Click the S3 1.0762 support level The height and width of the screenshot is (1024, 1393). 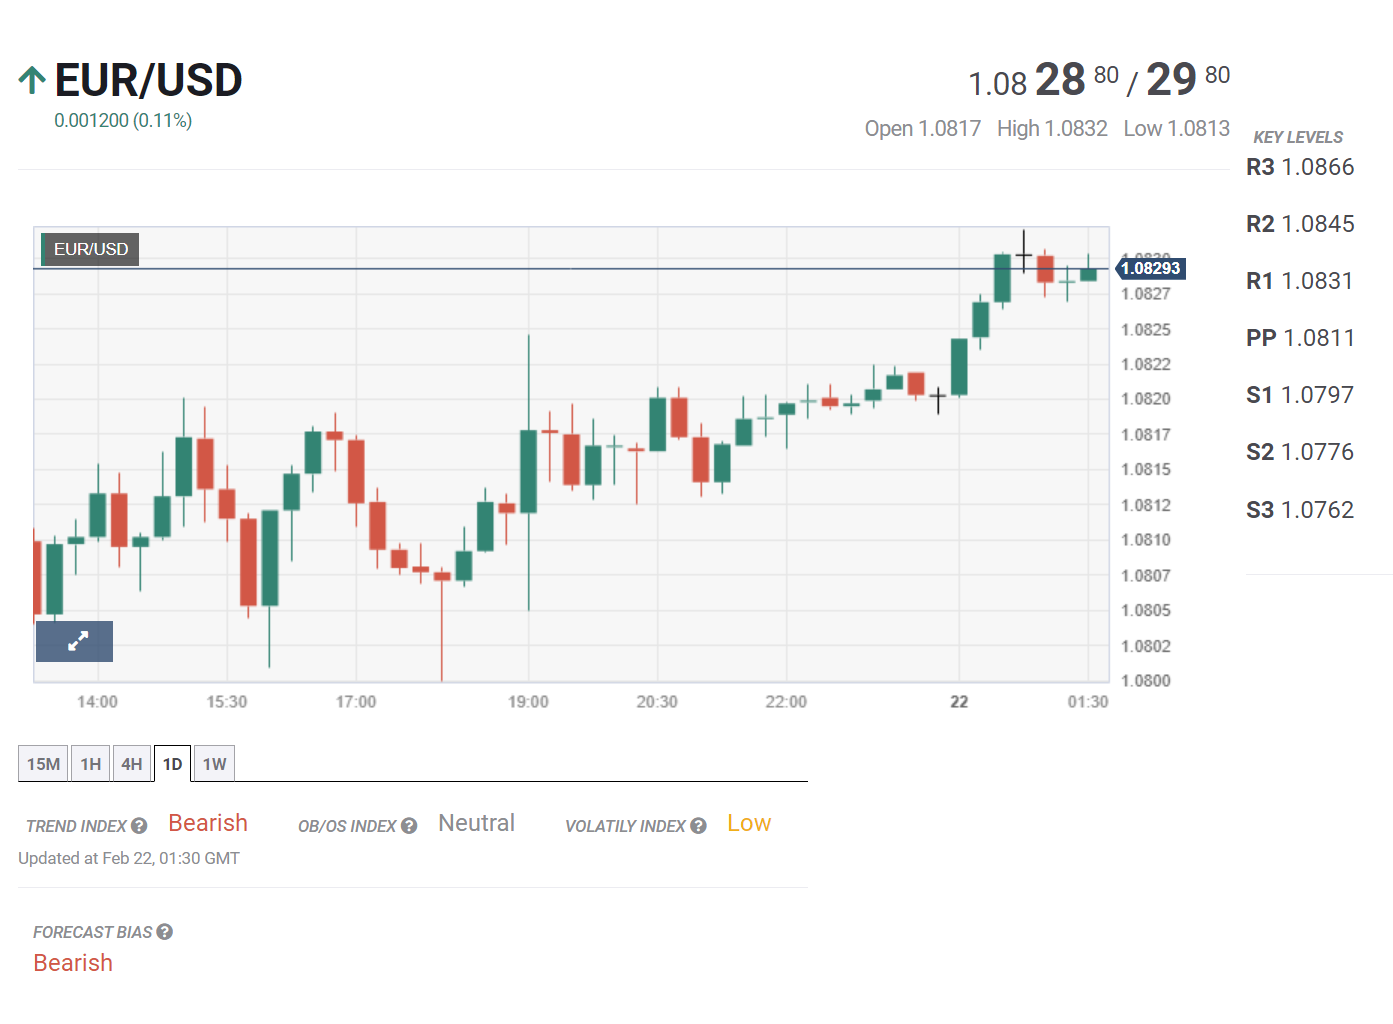point(1300,510)
